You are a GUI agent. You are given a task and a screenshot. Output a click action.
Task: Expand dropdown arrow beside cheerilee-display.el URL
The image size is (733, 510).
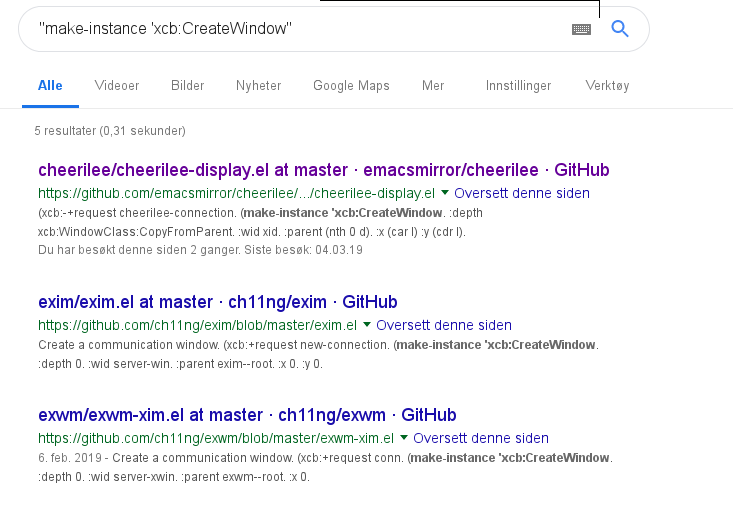click(x=445, y=193)
